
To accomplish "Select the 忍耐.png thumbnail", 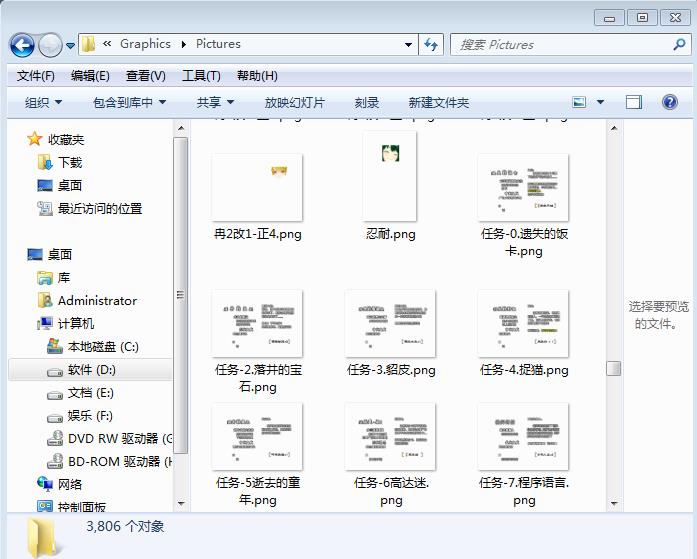I will coord(390,176).
